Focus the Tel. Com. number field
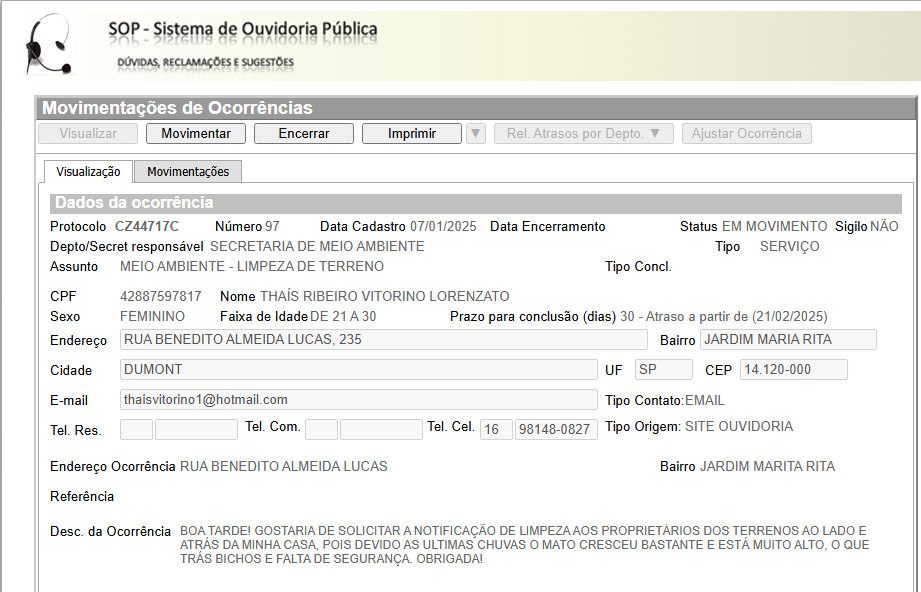This screenshot has height=592, width=921. (381, 430)
